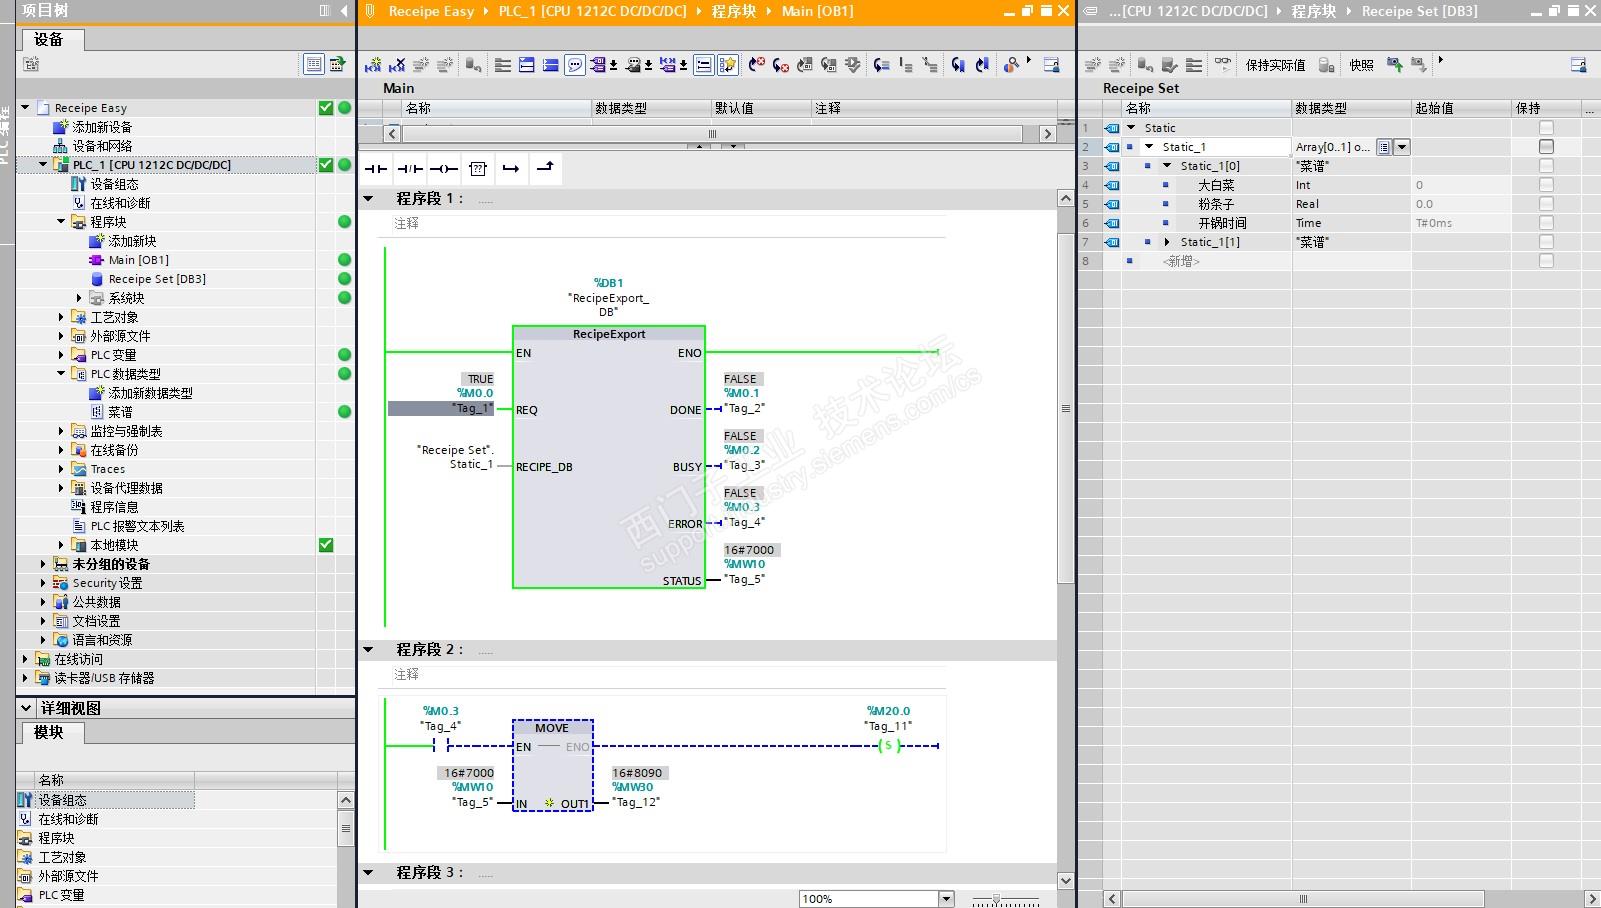Insert a normally closed contact
1601x908 pixels.
pyautogui.click(x=410, y=169)
